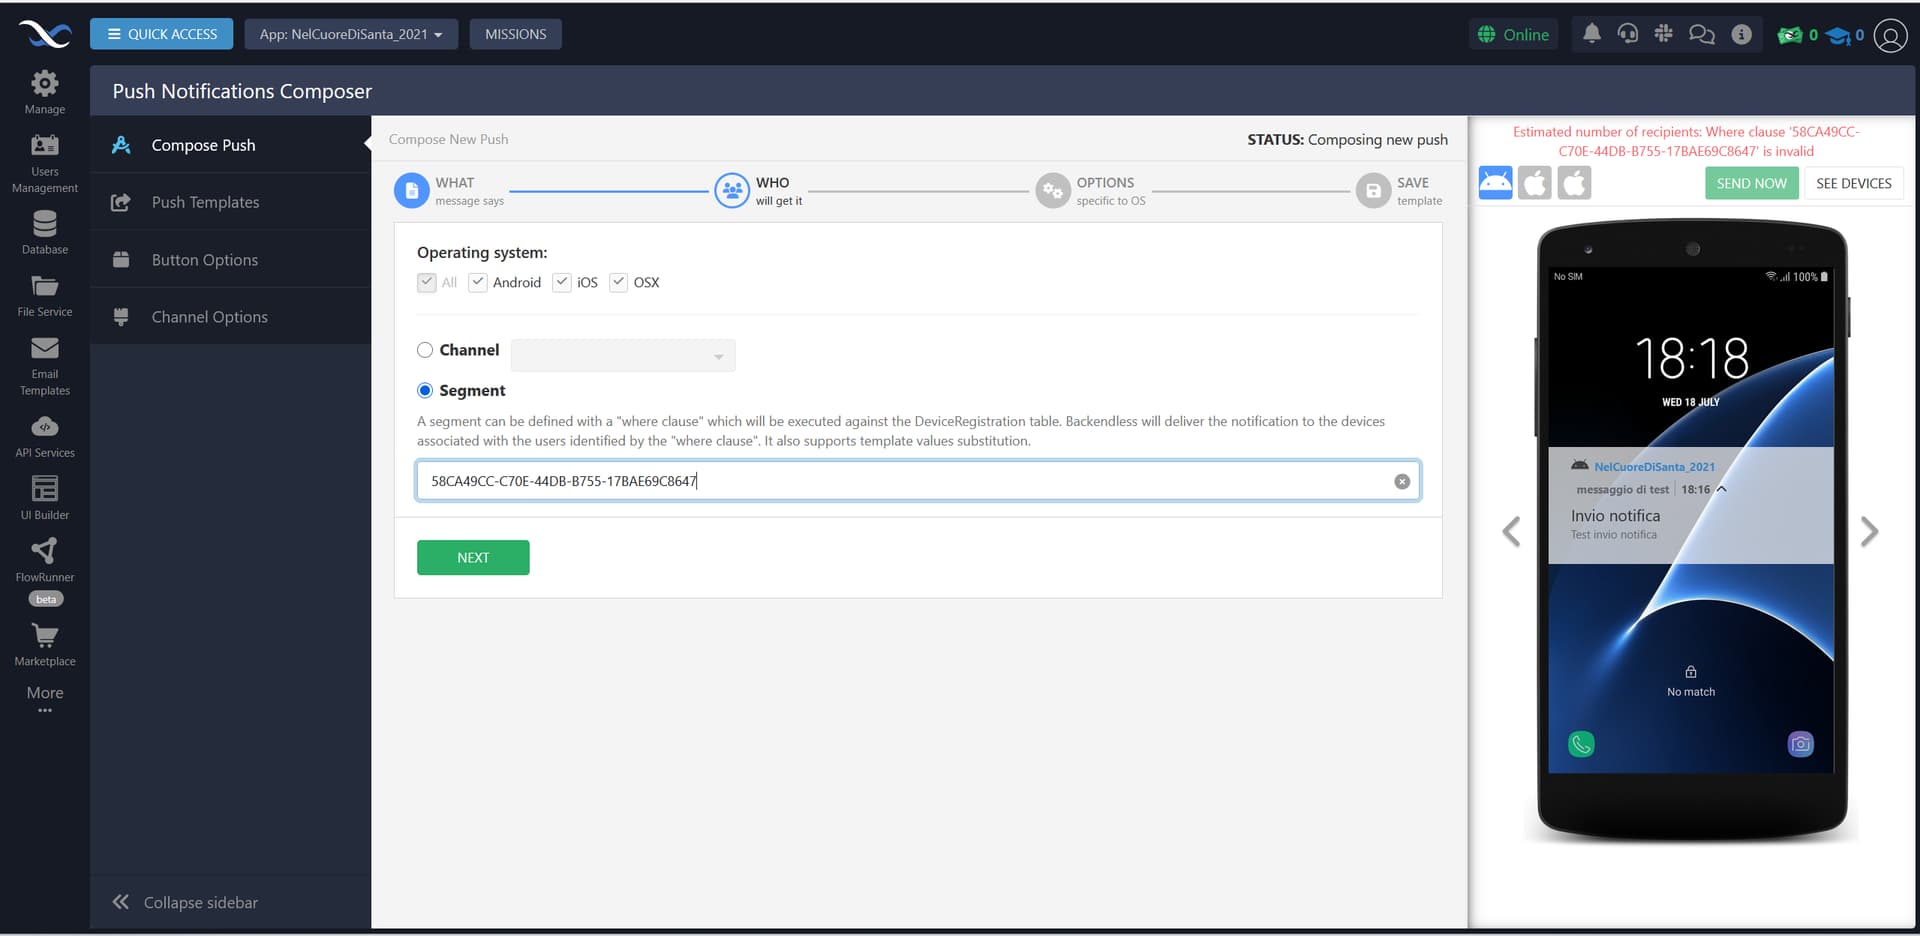
Task: Select the Android device preview icon
Action: 1495,183
